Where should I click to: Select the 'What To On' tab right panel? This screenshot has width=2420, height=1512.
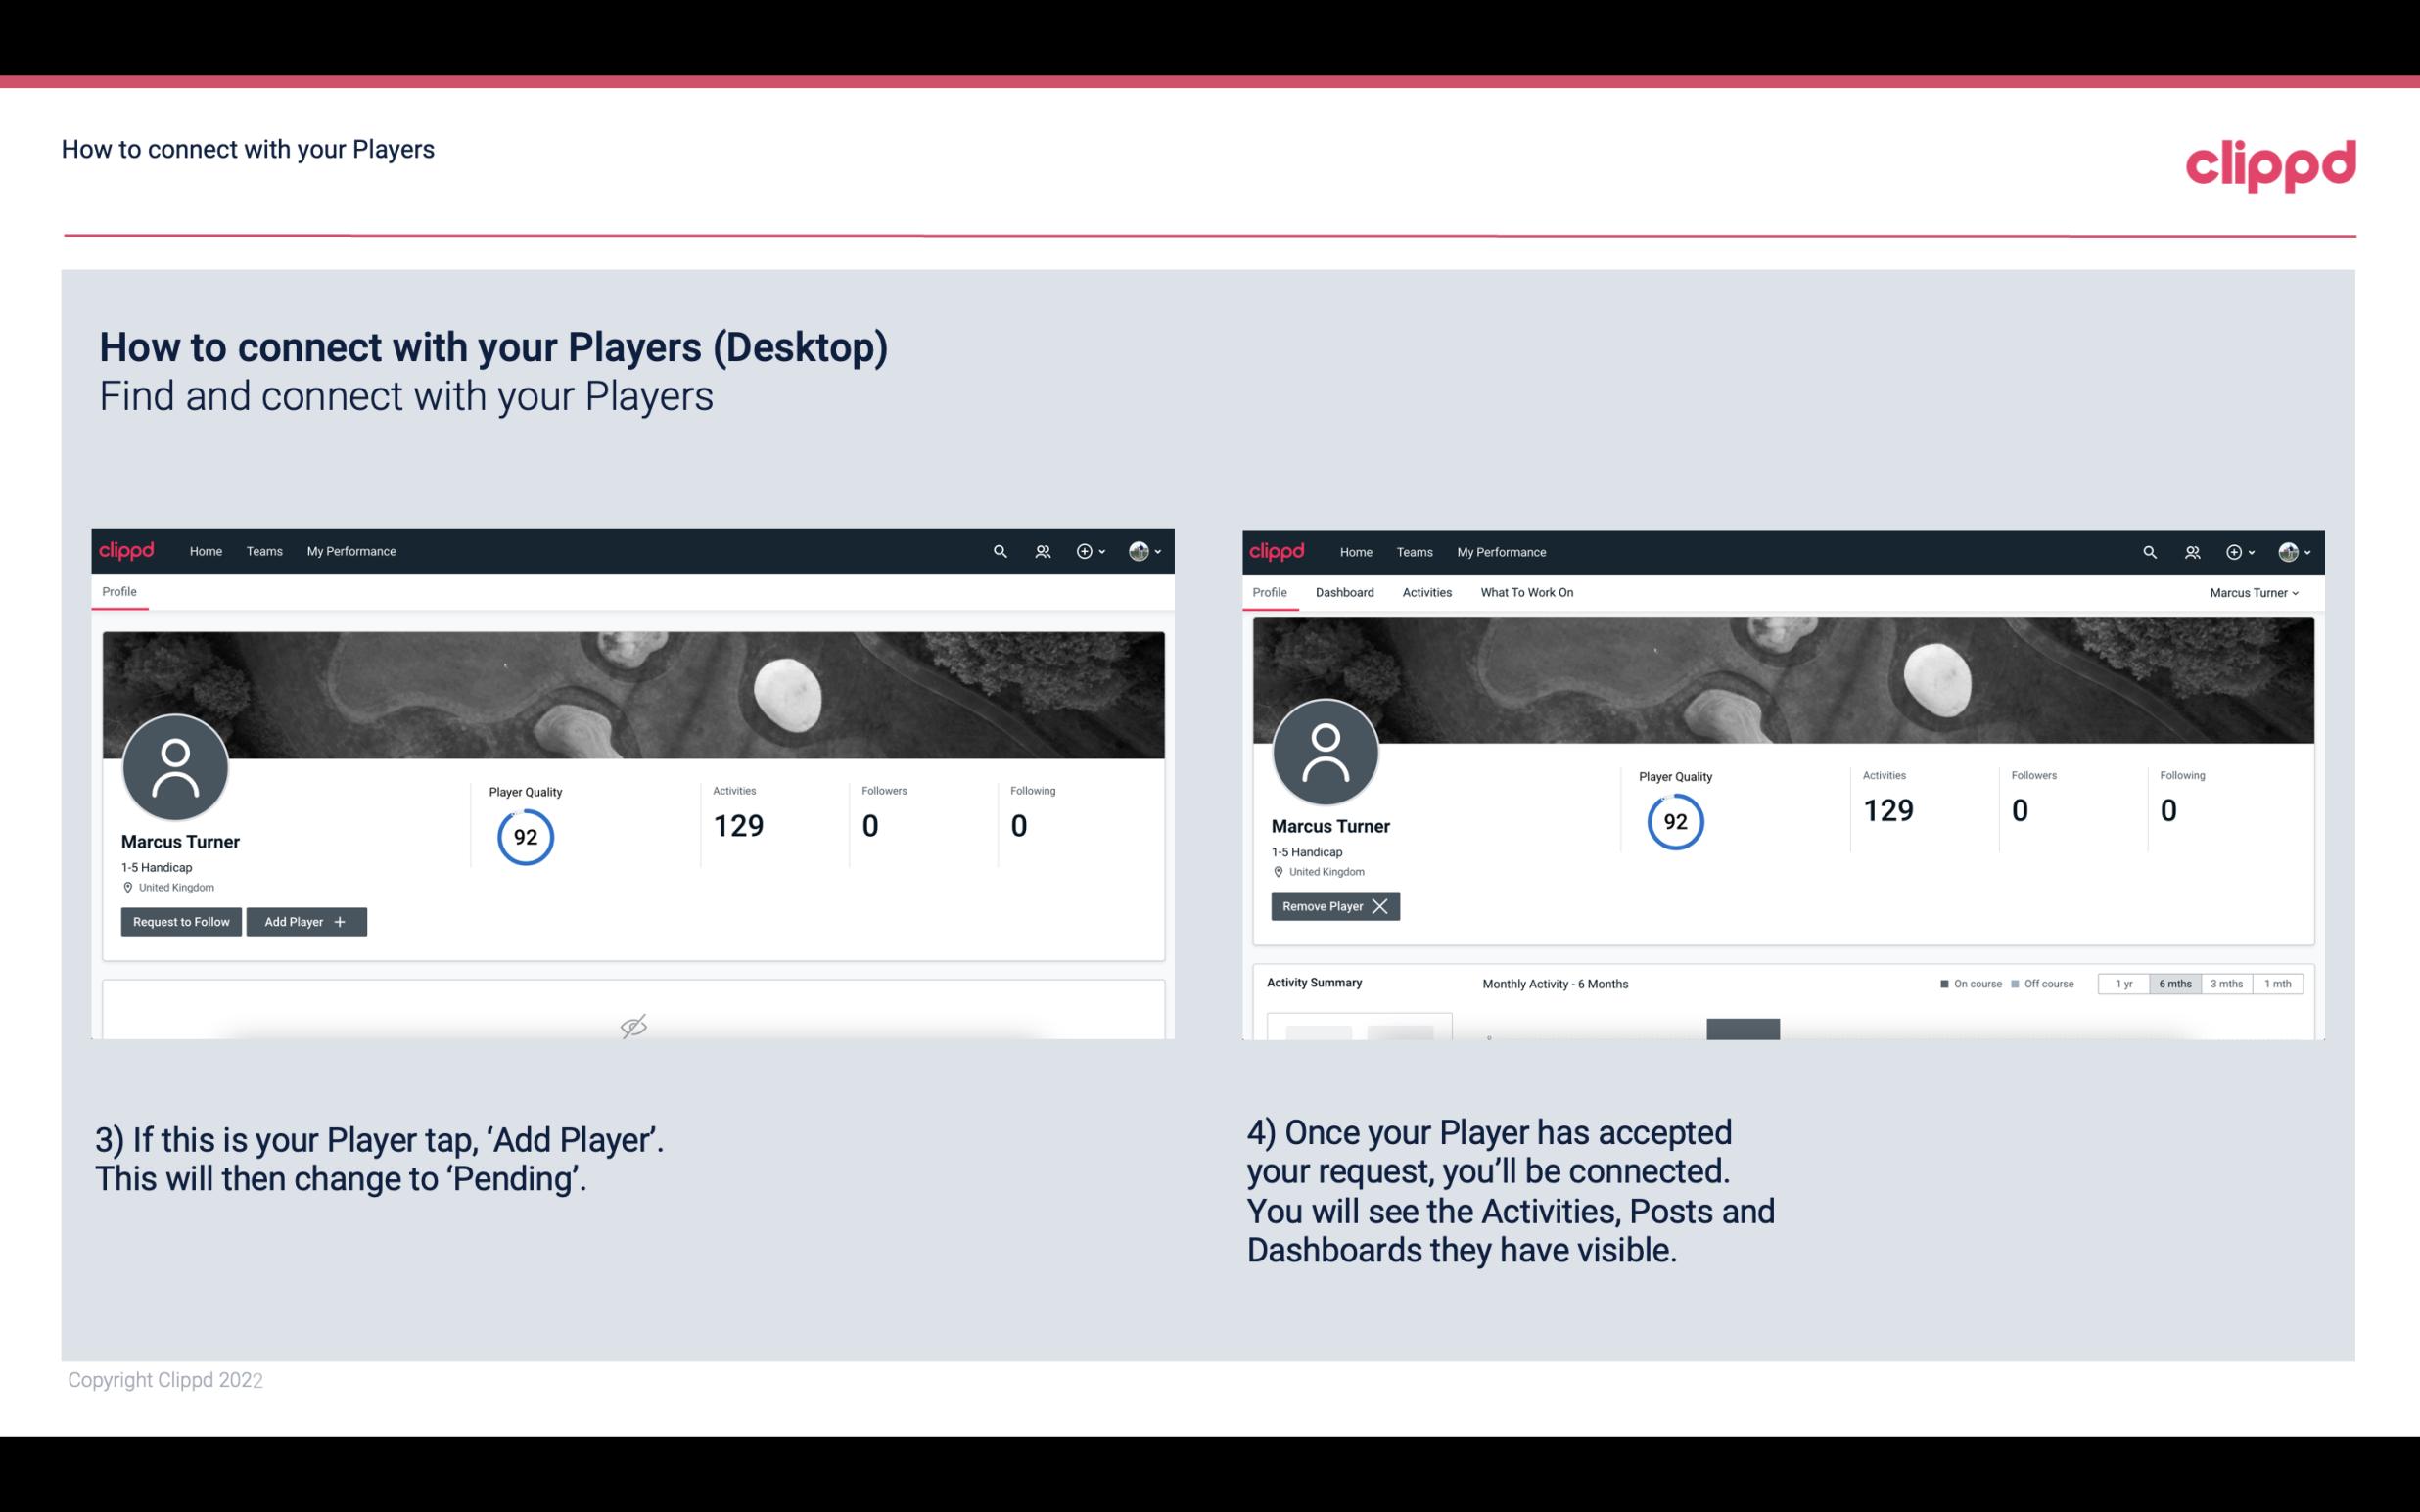coord(1524,592)
